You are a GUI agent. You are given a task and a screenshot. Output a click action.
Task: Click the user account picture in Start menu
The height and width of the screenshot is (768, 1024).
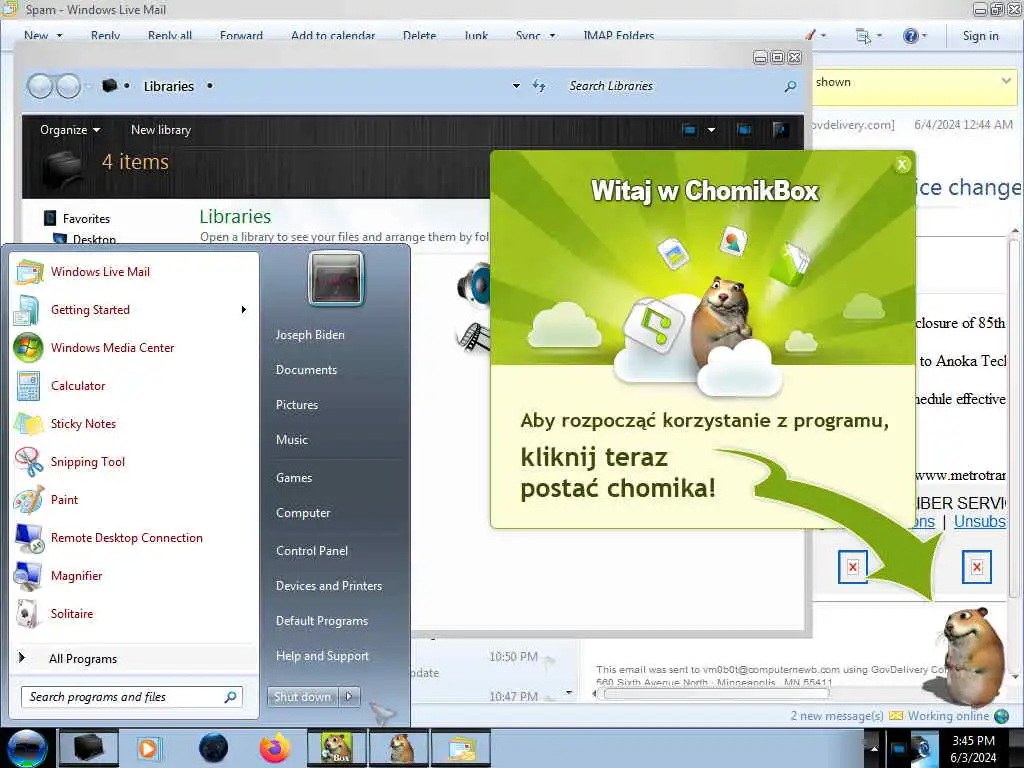pos(336,279)
